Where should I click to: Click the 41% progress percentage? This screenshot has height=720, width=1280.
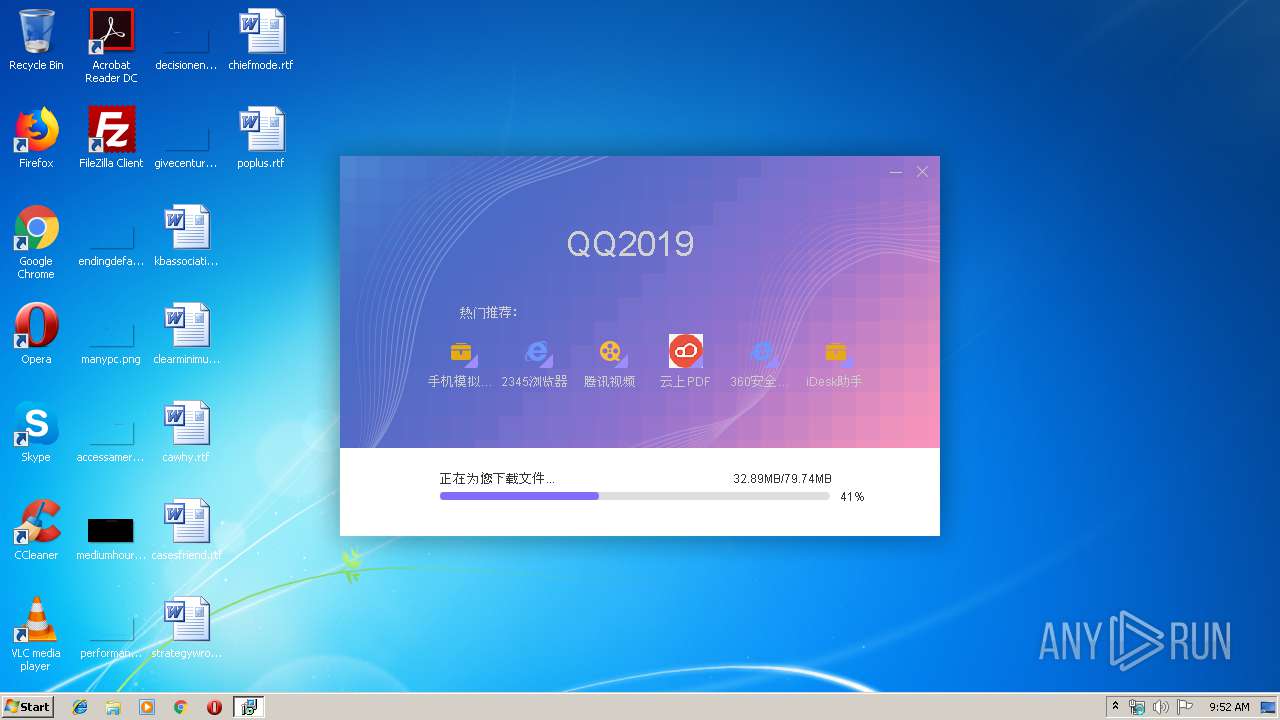point(852,496)
